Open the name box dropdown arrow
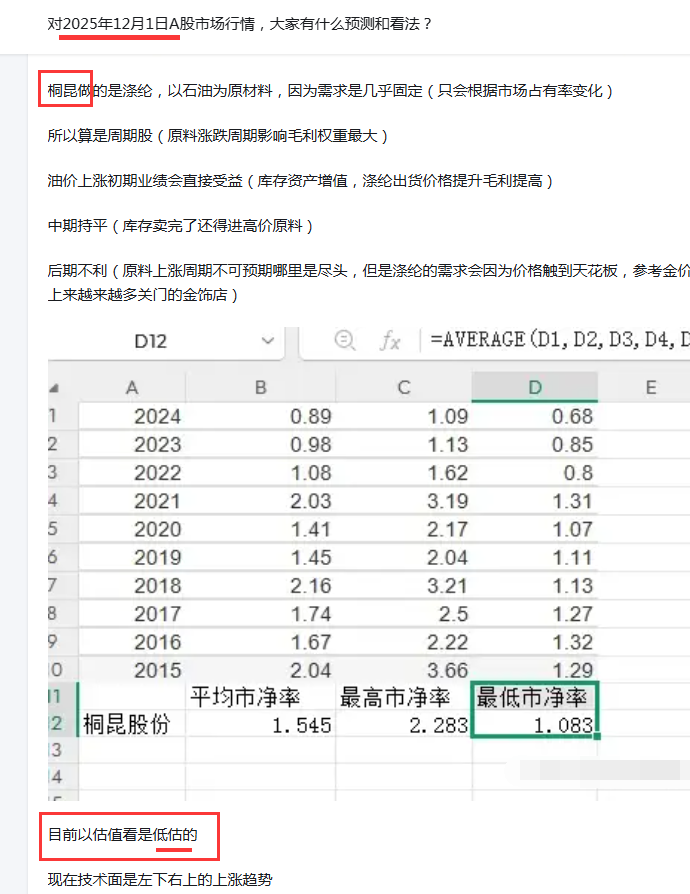 (267, 341)
